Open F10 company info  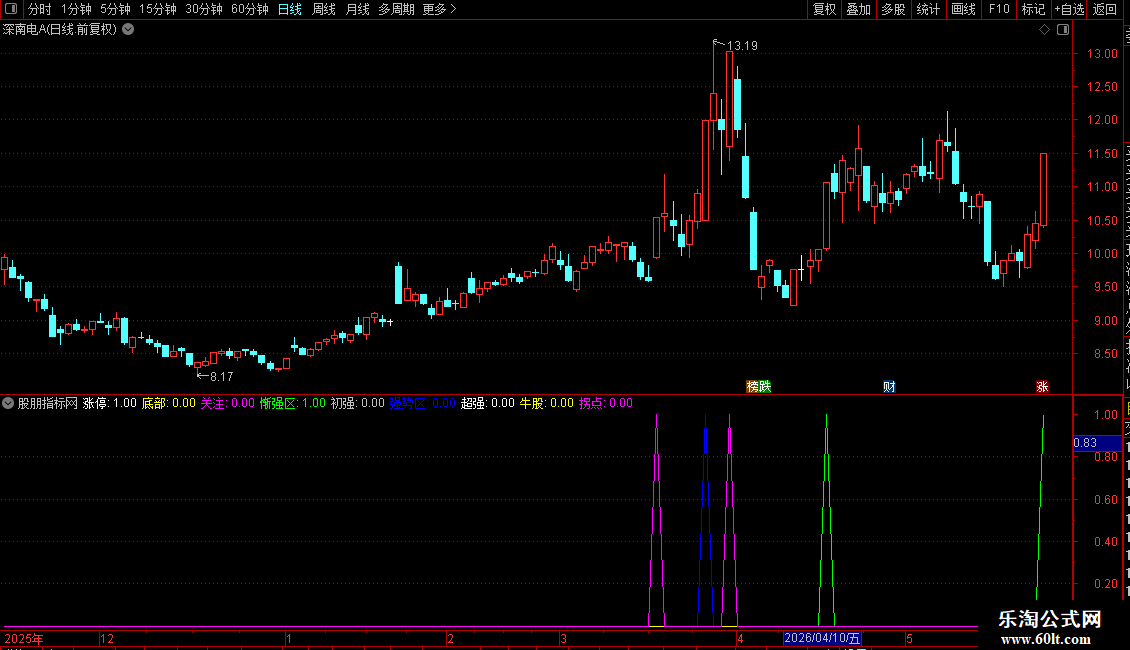pyautogui.click(x=999, y=9)
